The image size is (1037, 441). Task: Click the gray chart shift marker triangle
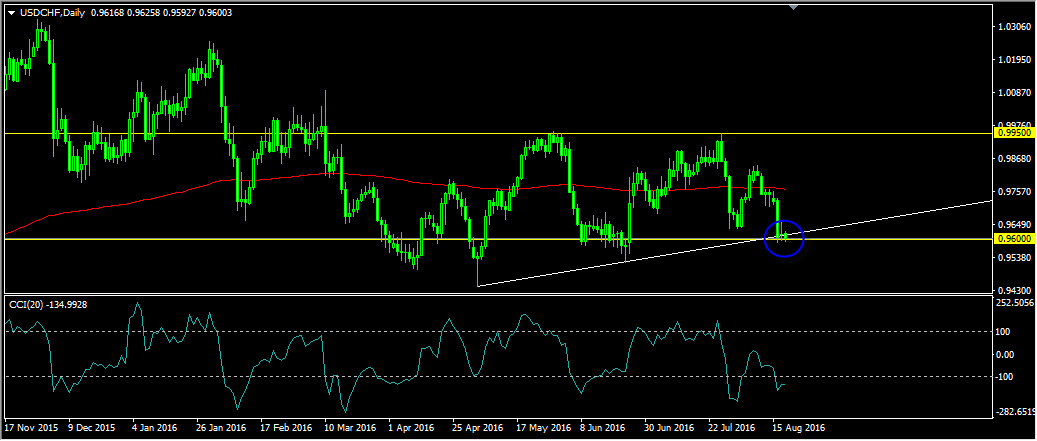[x=794, y=7]
